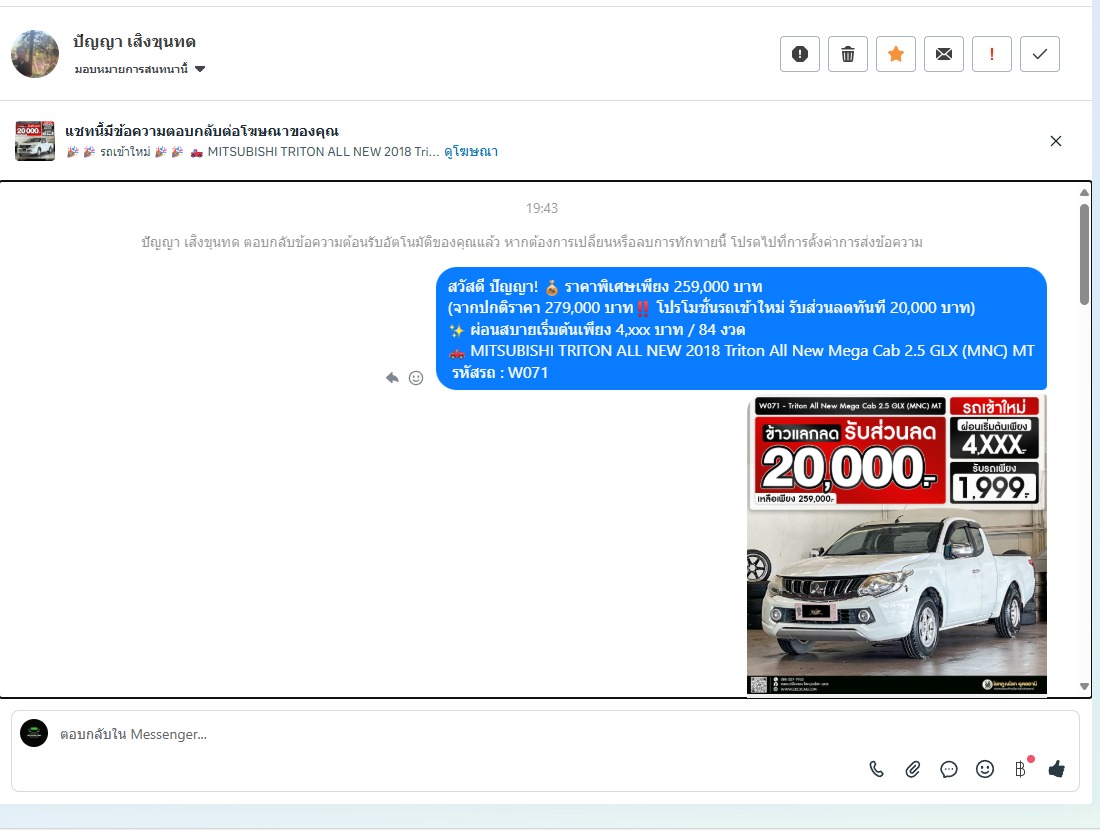Reply to the blue message bubble
This screenshot has height=830, width=1100.
[392, 378]
